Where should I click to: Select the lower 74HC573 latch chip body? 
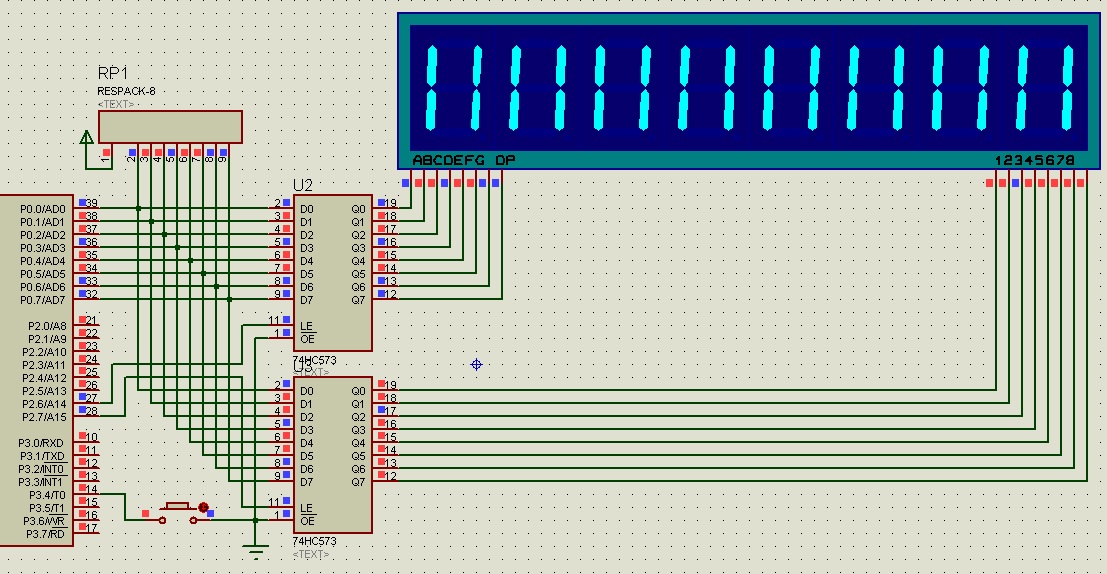pyautogui.click(x=333, y=455)
